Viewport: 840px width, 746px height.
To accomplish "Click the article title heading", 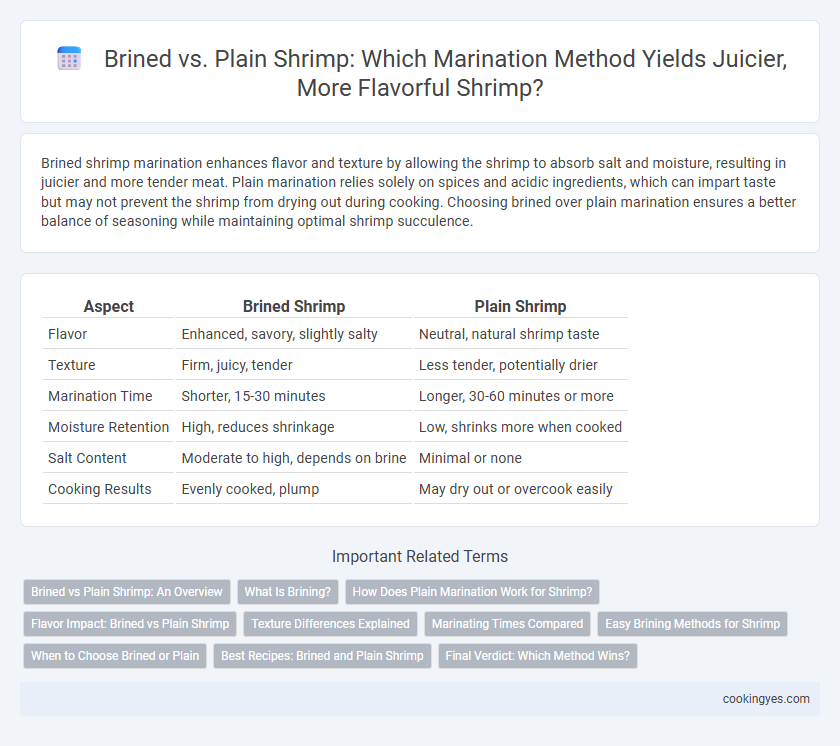I will [x=445, y=73].
